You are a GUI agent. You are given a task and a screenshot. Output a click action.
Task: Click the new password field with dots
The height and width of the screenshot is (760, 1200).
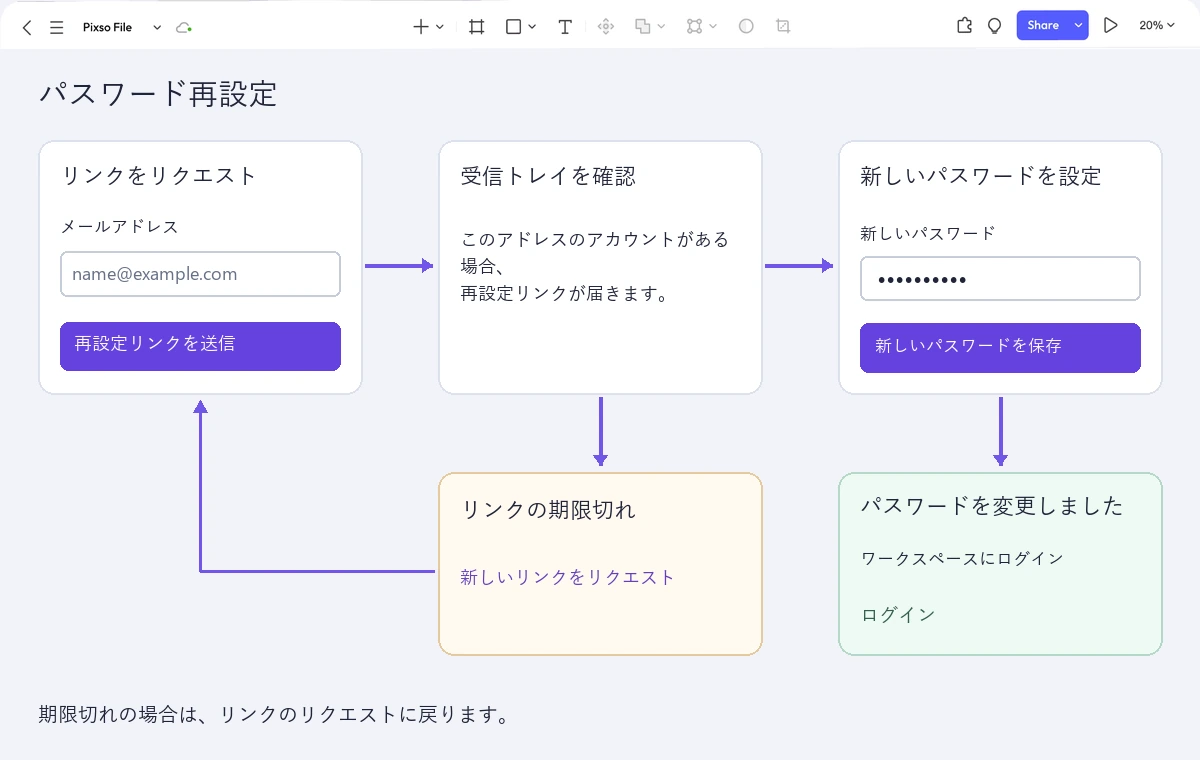tap(1000, 279)
